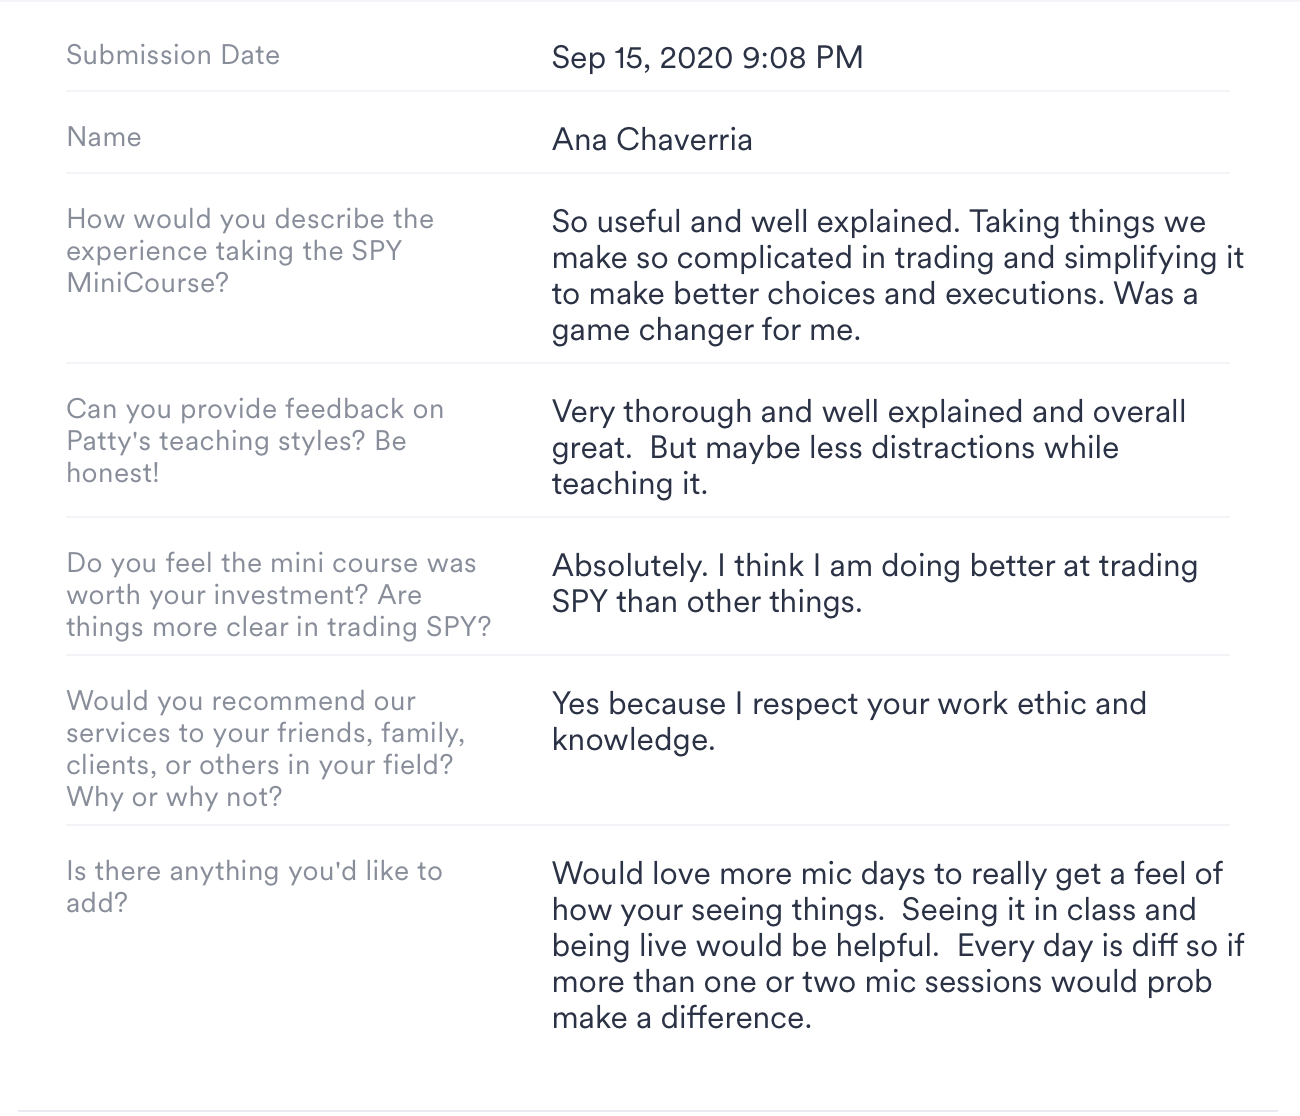Click the "game changer for me" sentence
1300x1116 pixels.
706,330
